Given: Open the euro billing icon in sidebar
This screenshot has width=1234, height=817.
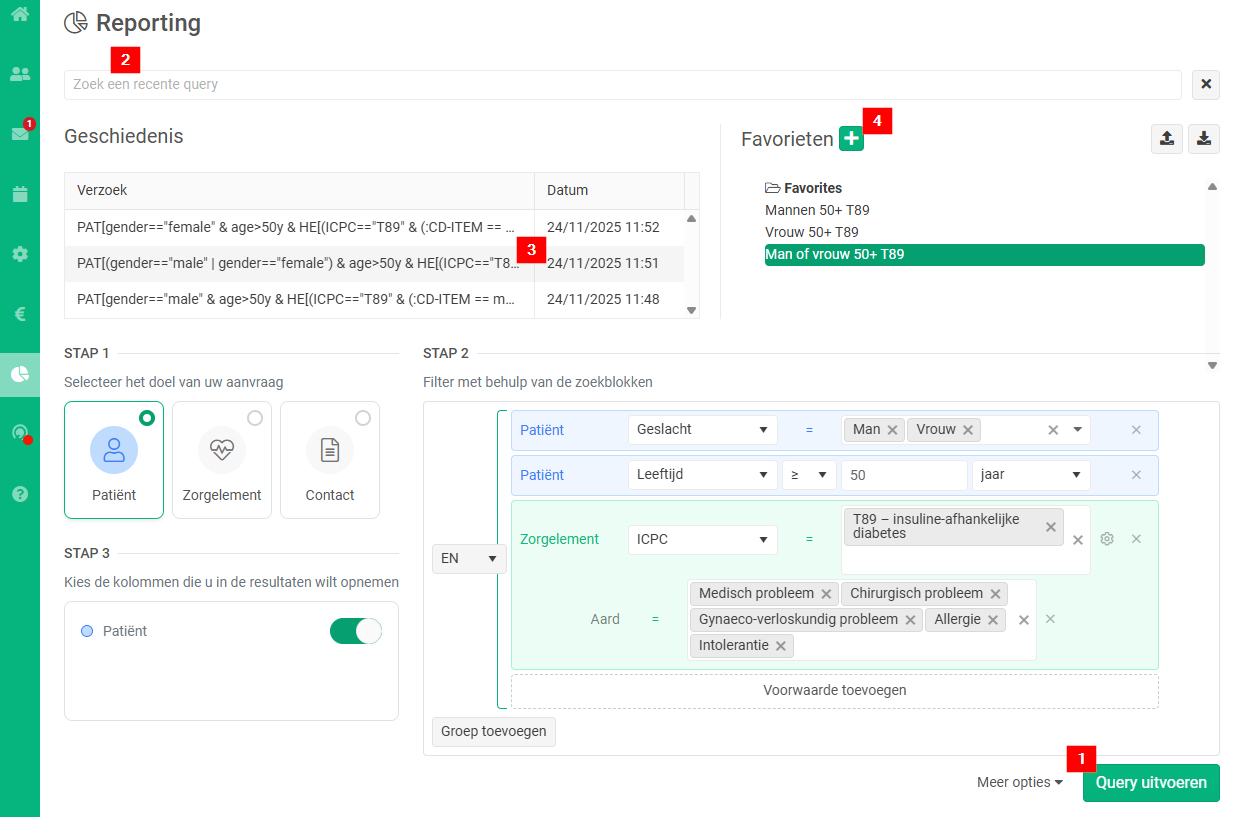Looking at the screenshot, I should click(x=20, y=314).
